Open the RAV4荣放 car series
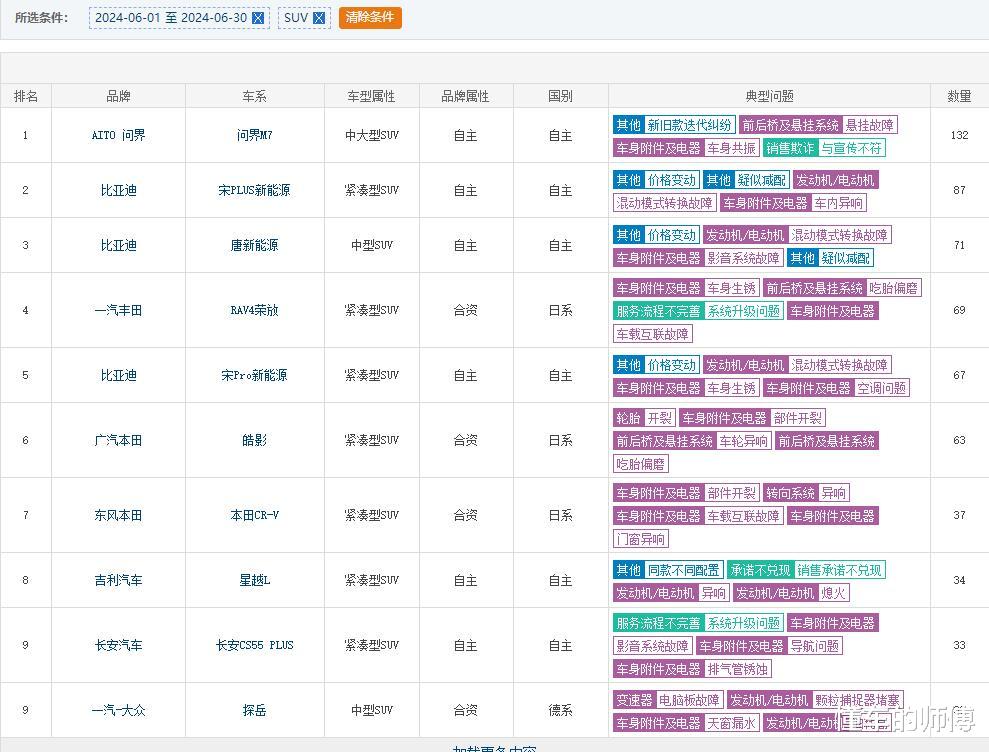 point(255,310)
